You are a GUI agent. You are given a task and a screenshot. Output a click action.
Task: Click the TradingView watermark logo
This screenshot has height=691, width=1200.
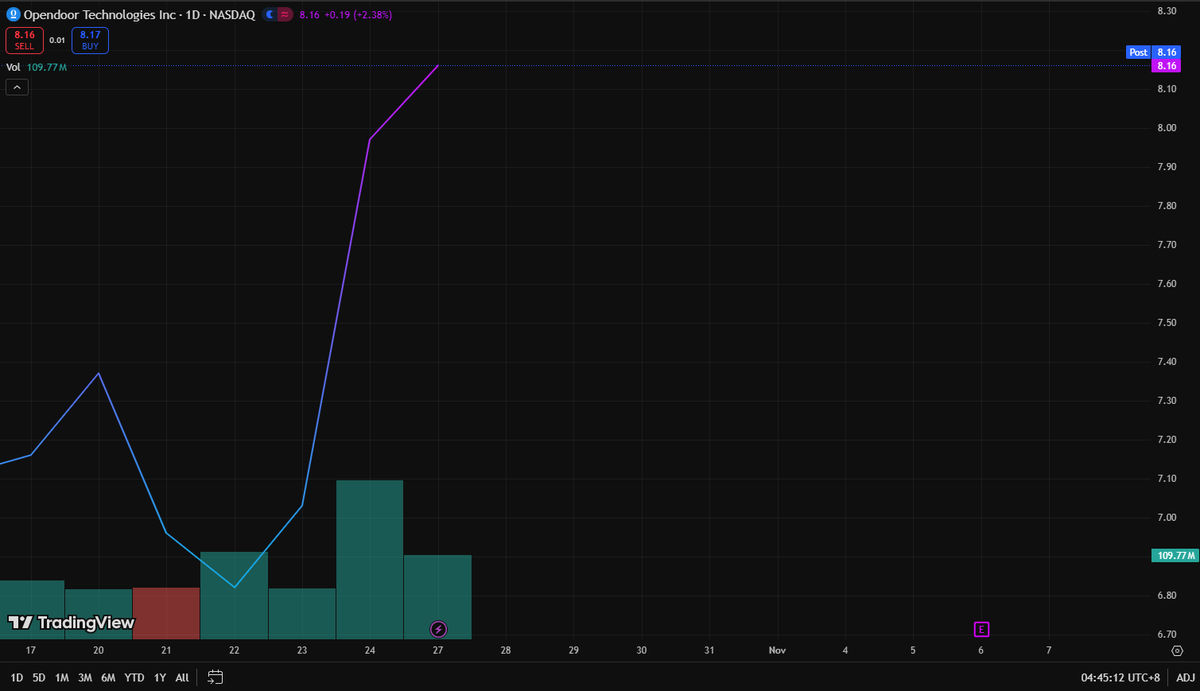pos(70,621)
